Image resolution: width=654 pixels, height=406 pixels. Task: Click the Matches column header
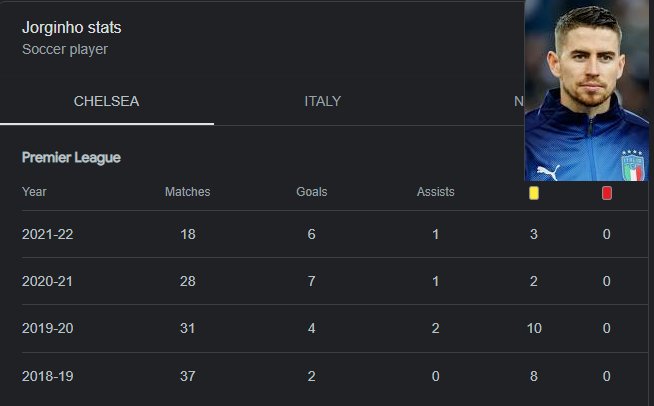(x=187, y=192)
